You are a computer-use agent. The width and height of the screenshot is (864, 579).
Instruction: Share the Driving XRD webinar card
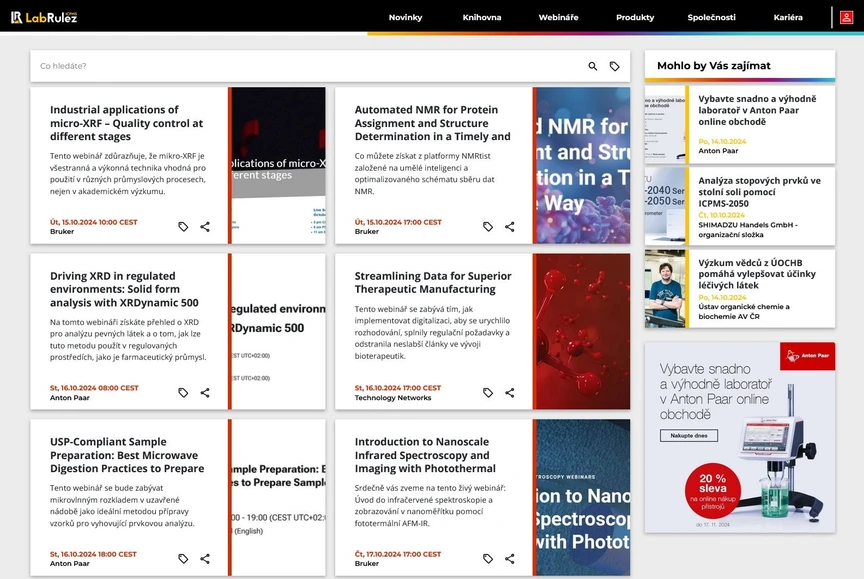coord(205,393)
